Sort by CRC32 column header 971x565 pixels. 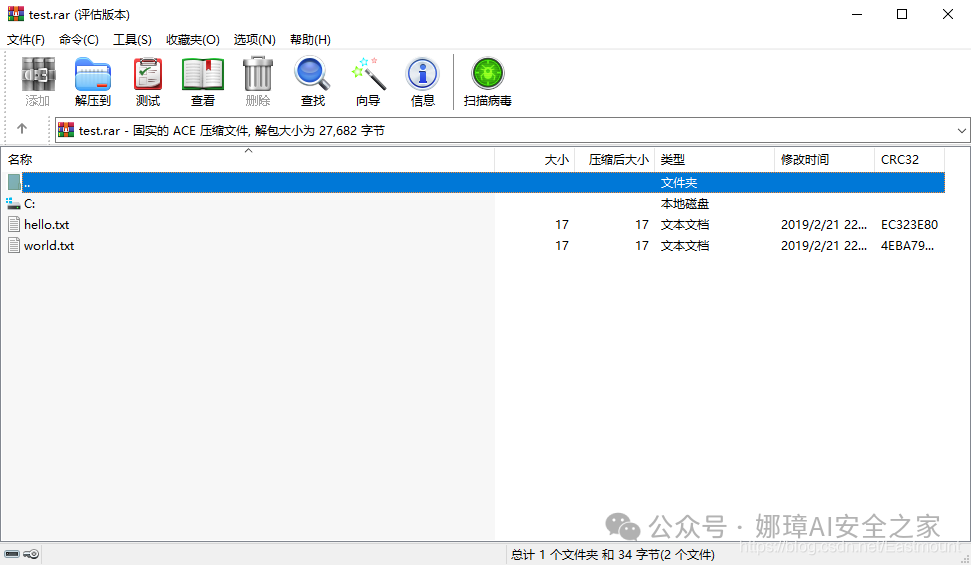(909, 160)
